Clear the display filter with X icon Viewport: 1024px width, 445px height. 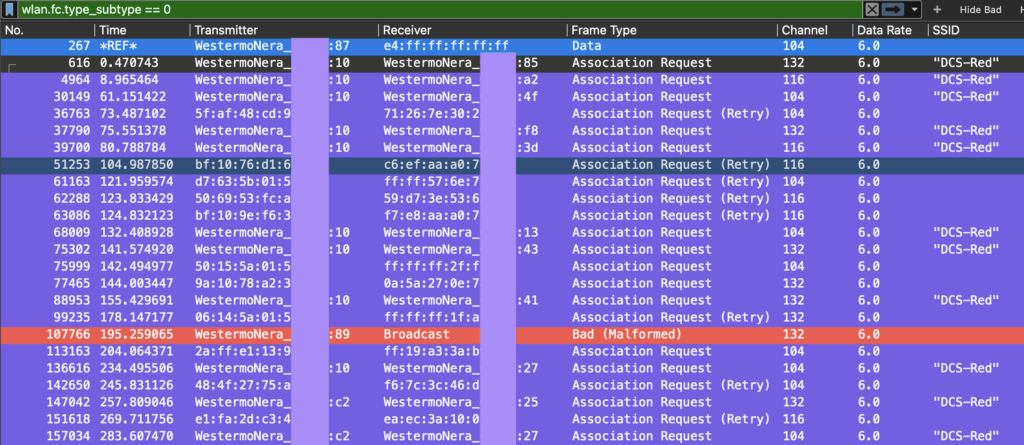tap(872, 9)
